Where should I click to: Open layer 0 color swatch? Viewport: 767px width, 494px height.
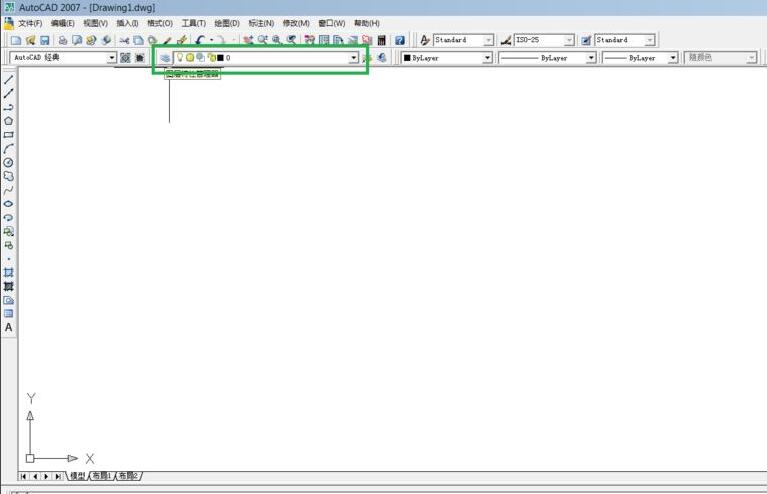click(220, 58)
